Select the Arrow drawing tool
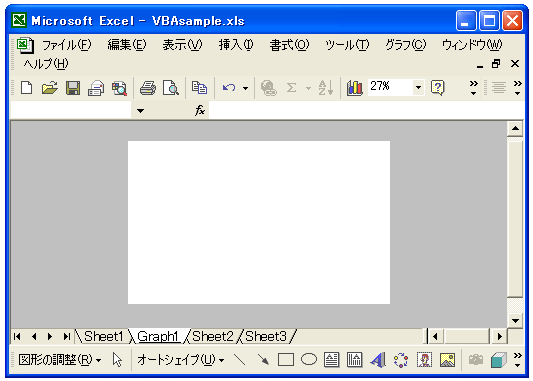The width and height of the screenshot is (533, 381). [x=263, y=359]
